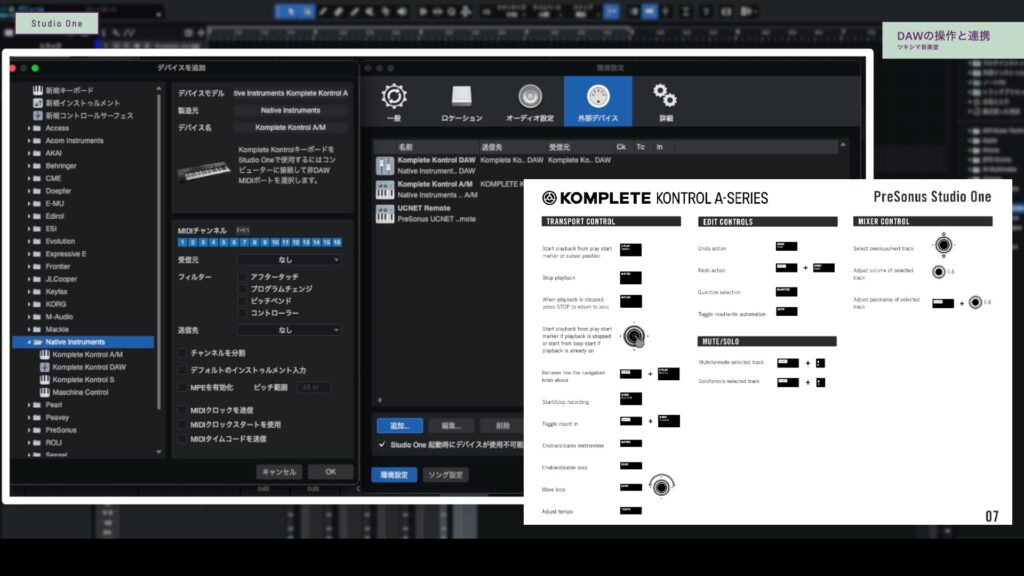
Task: Enable the プログラムチェンジ filter checkbox
Action: 242,289
